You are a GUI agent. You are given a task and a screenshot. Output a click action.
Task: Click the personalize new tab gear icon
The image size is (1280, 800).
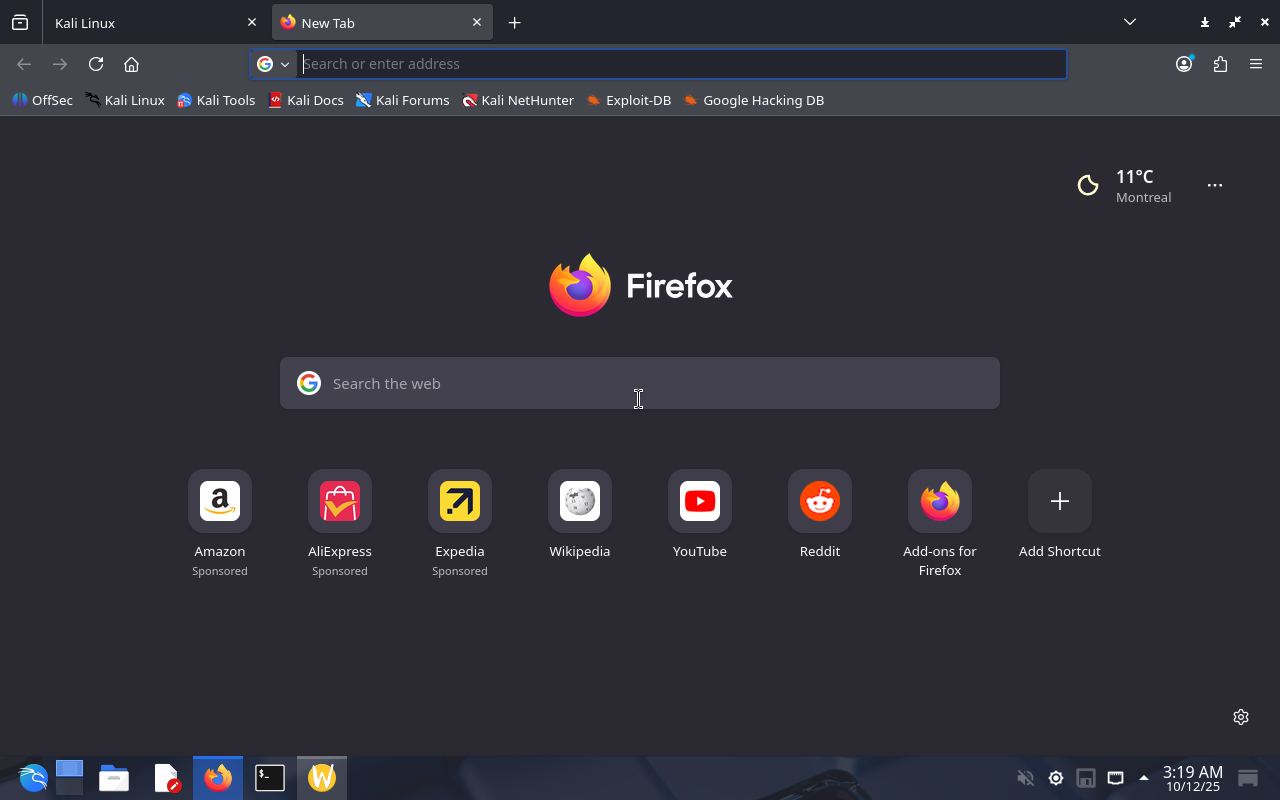(1241, 717)
